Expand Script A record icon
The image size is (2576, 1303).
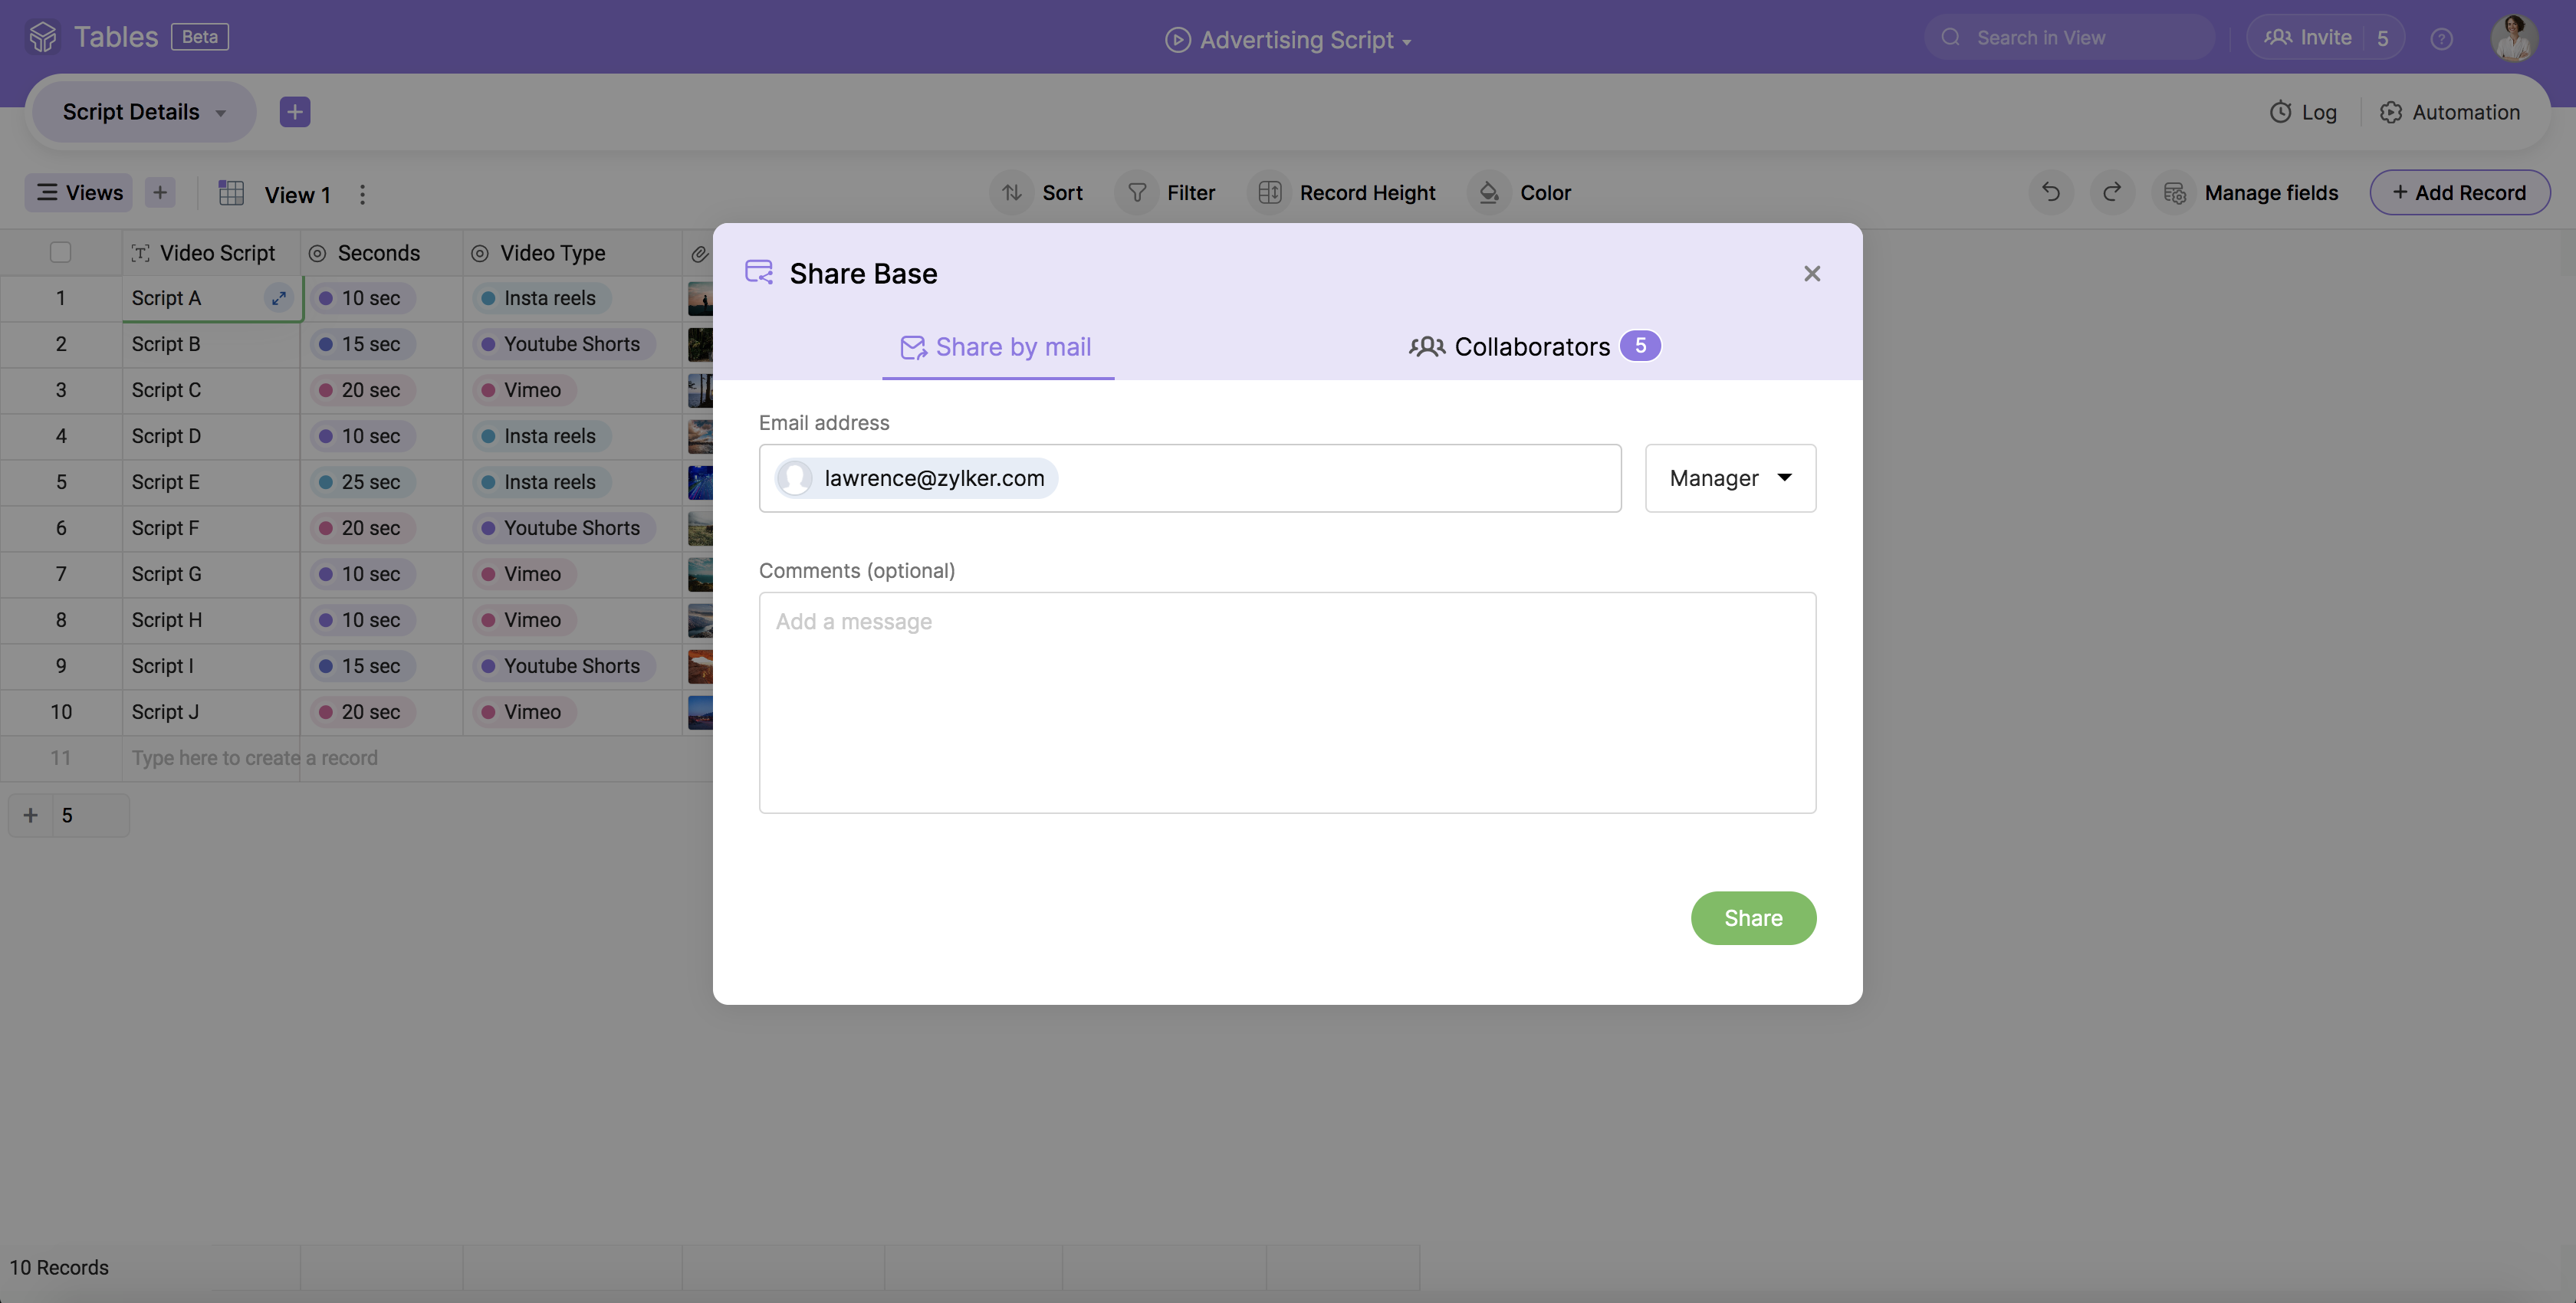279,298
